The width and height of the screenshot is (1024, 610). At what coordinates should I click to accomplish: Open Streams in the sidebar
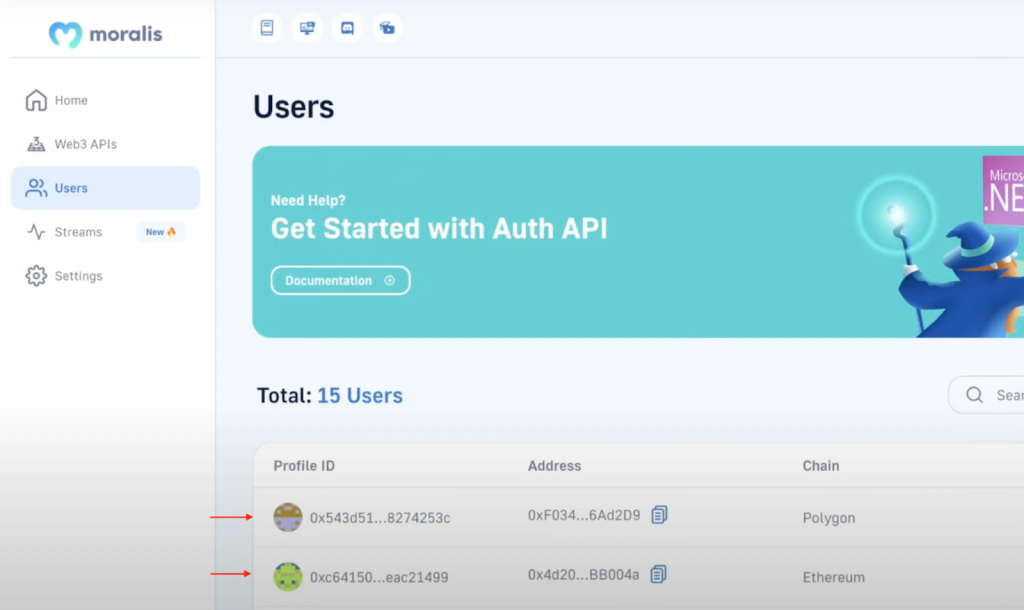coord(105,232)
